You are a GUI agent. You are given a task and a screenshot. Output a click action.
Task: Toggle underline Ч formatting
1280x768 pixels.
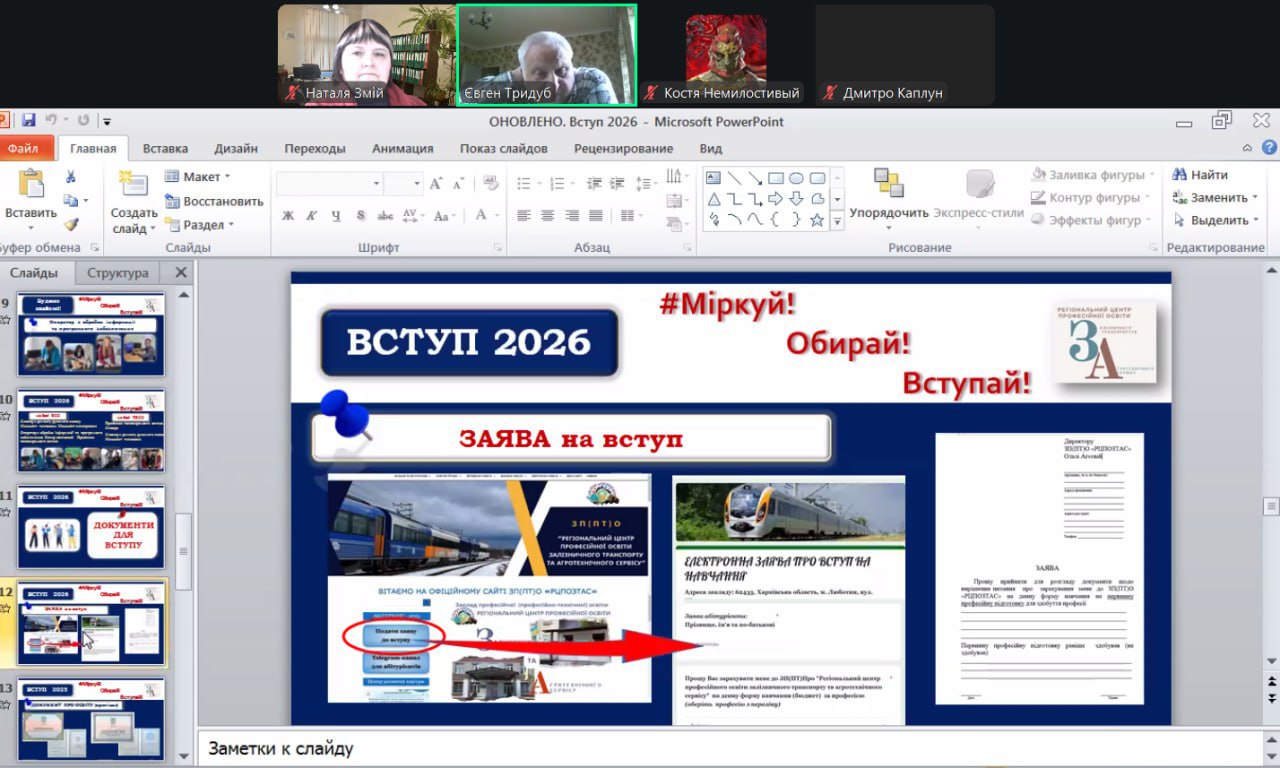point(336,216)
